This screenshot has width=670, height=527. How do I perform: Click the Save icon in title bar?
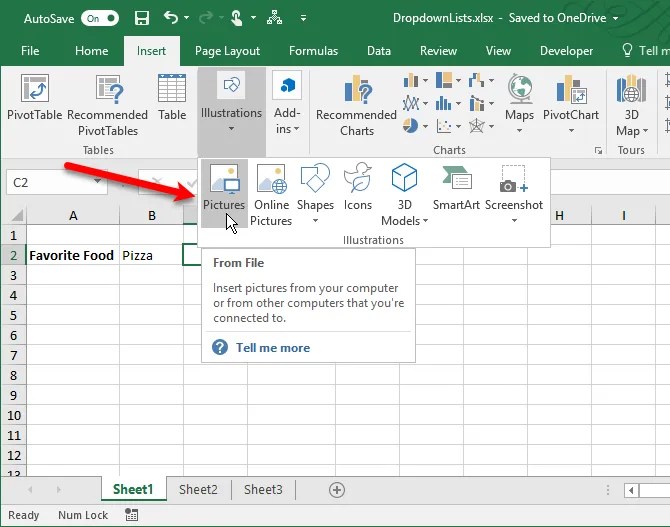coord(142,18)
